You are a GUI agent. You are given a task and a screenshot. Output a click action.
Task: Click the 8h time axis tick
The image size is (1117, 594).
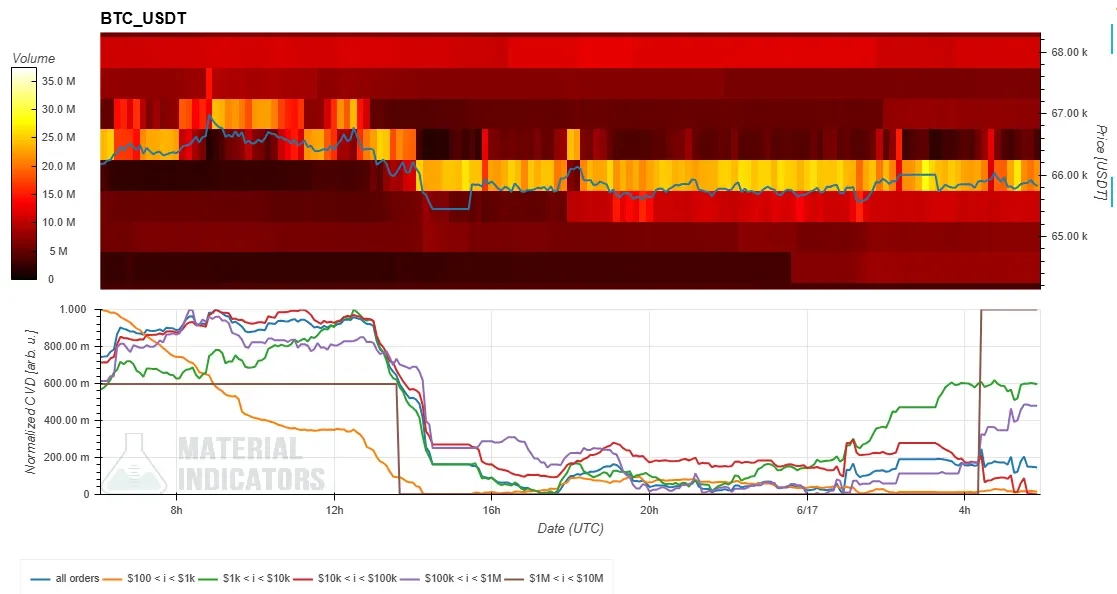(176, 510)
